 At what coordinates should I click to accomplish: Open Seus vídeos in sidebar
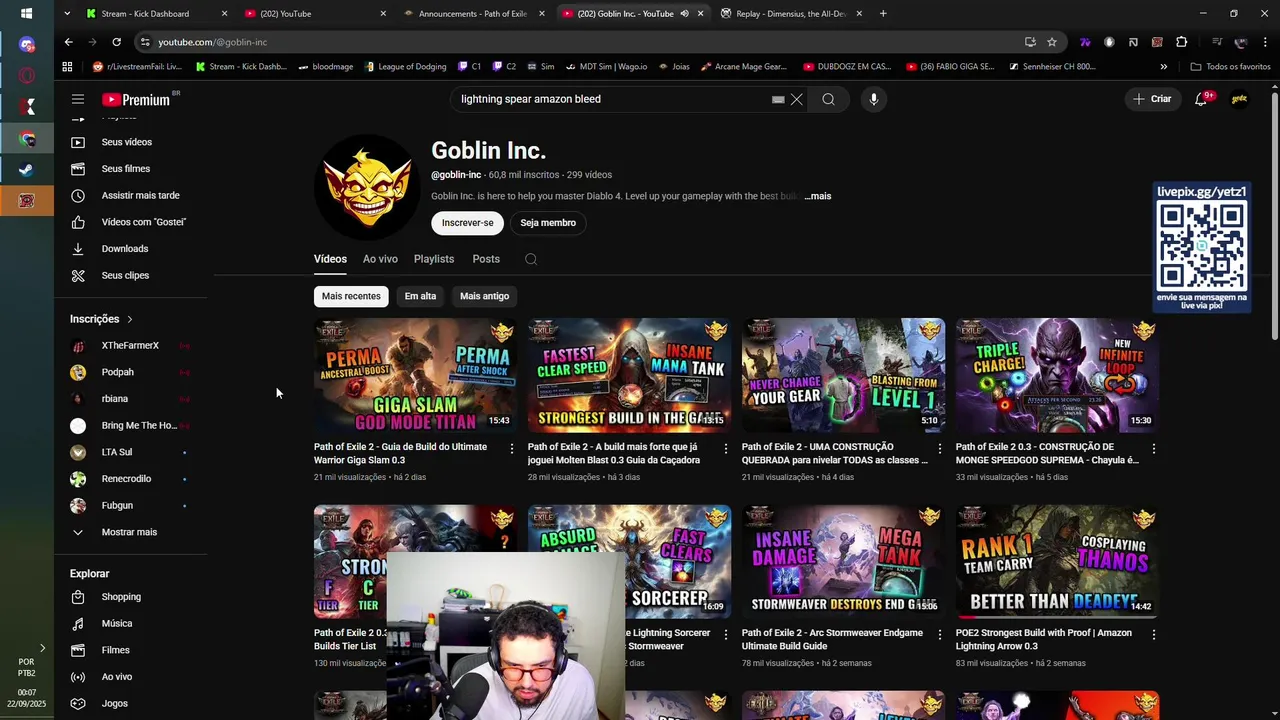[x=126, y=142]
